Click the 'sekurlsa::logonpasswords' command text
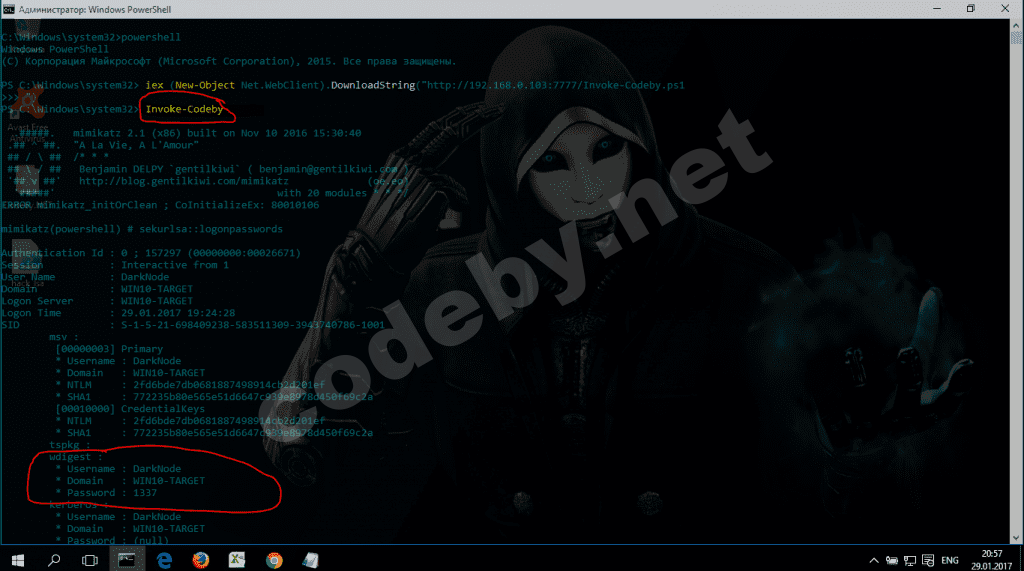Image resolution: width=1024 pixels, height=571 pixels. [x=211, y=229]
